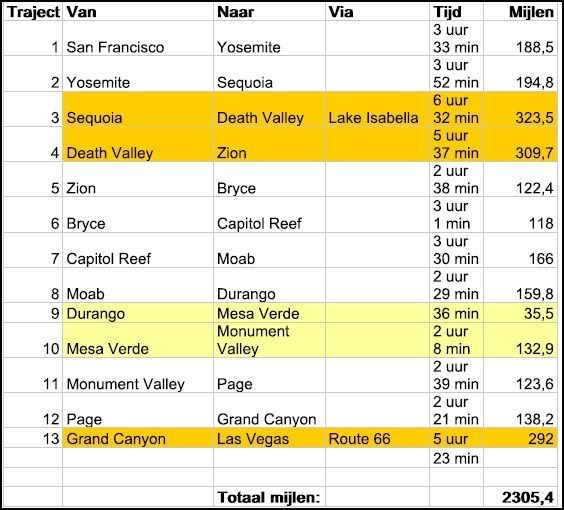Click the Capitol Reef destination cell
Image resolution: width=564 pixels, height=510 pixels.
click(269, 215)
